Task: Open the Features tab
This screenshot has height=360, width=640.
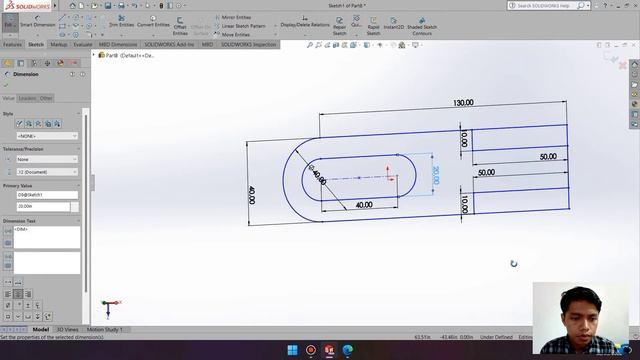Action: point(12,44)
